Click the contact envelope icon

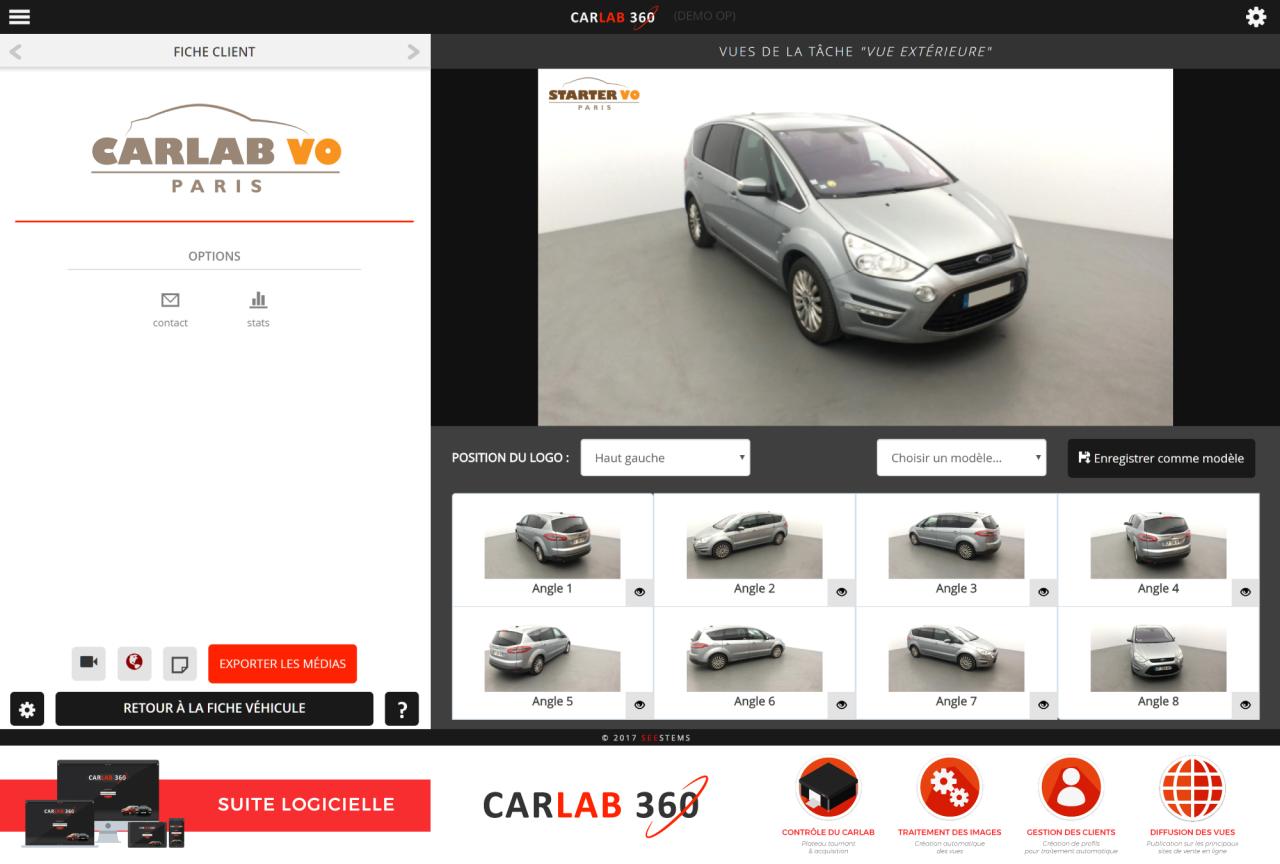tap(170, 300)
